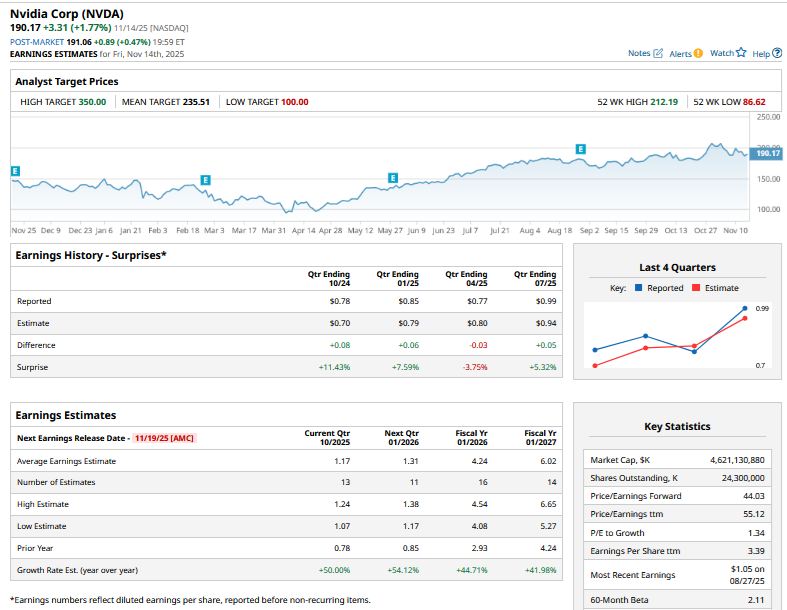
Task: Click the red Estimate legend swatch
Action: tap(695, 288)
